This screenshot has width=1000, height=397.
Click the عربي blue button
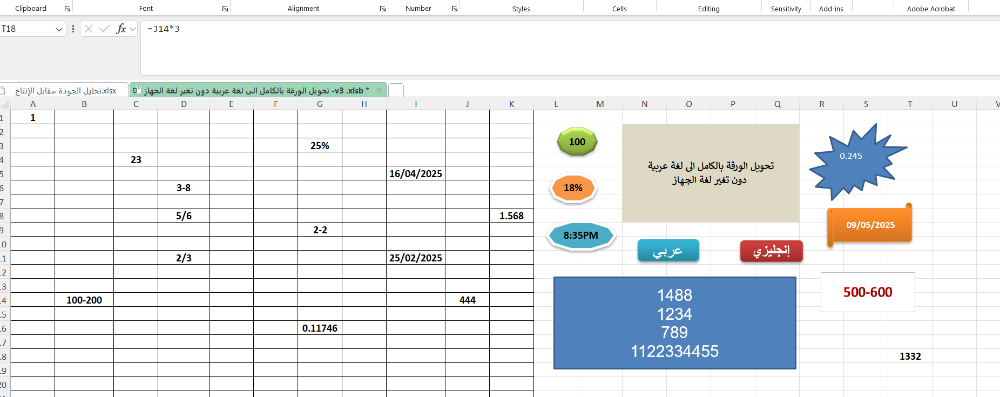668,251
